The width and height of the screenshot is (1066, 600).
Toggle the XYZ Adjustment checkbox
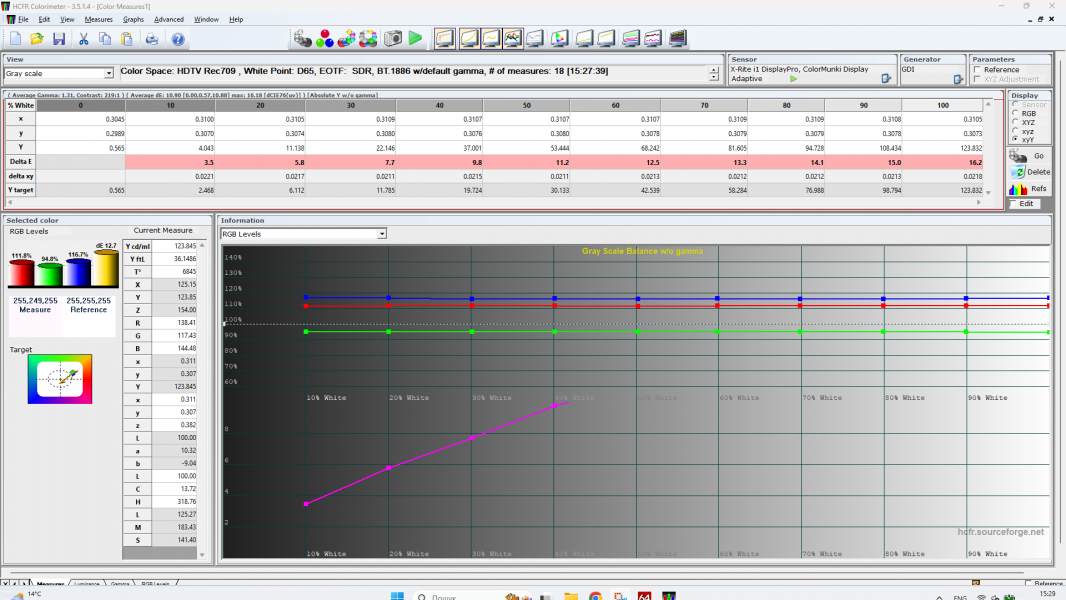click(x=977, y=79)
